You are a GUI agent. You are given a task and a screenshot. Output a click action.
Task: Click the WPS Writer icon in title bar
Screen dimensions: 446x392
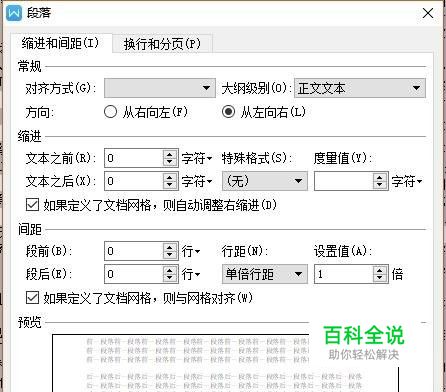click(14, 13)
